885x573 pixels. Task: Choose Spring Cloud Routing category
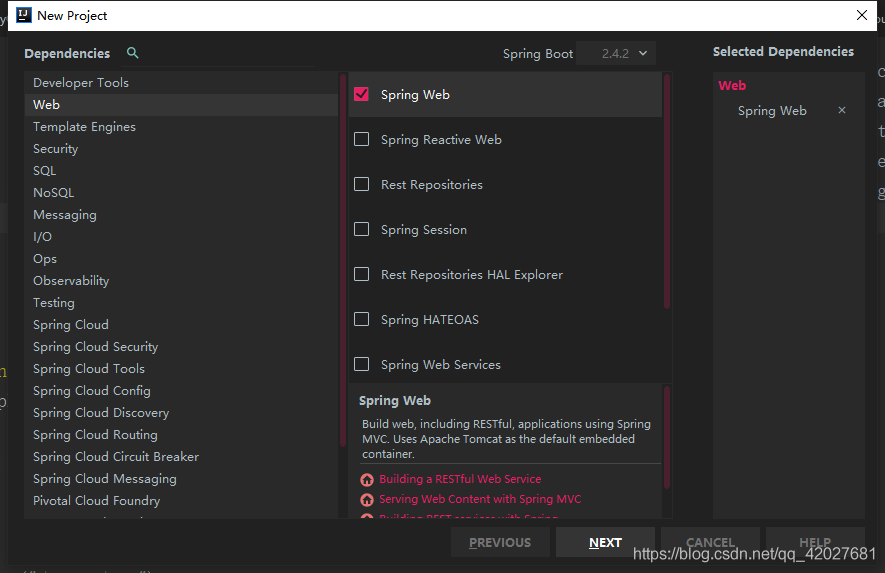181,435
